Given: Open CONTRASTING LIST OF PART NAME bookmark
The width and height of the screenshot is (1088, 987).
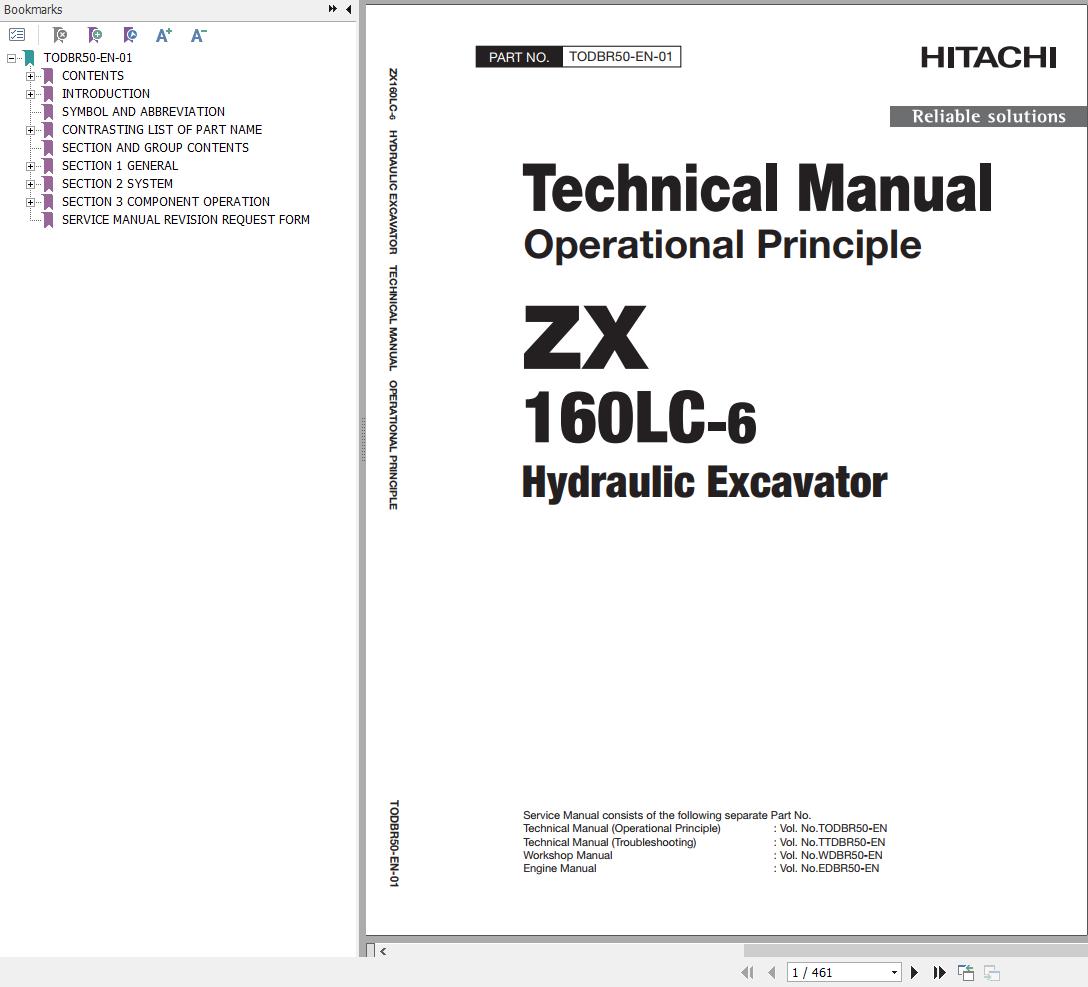Looking at the screenshot, I should (x=162, y=130).
